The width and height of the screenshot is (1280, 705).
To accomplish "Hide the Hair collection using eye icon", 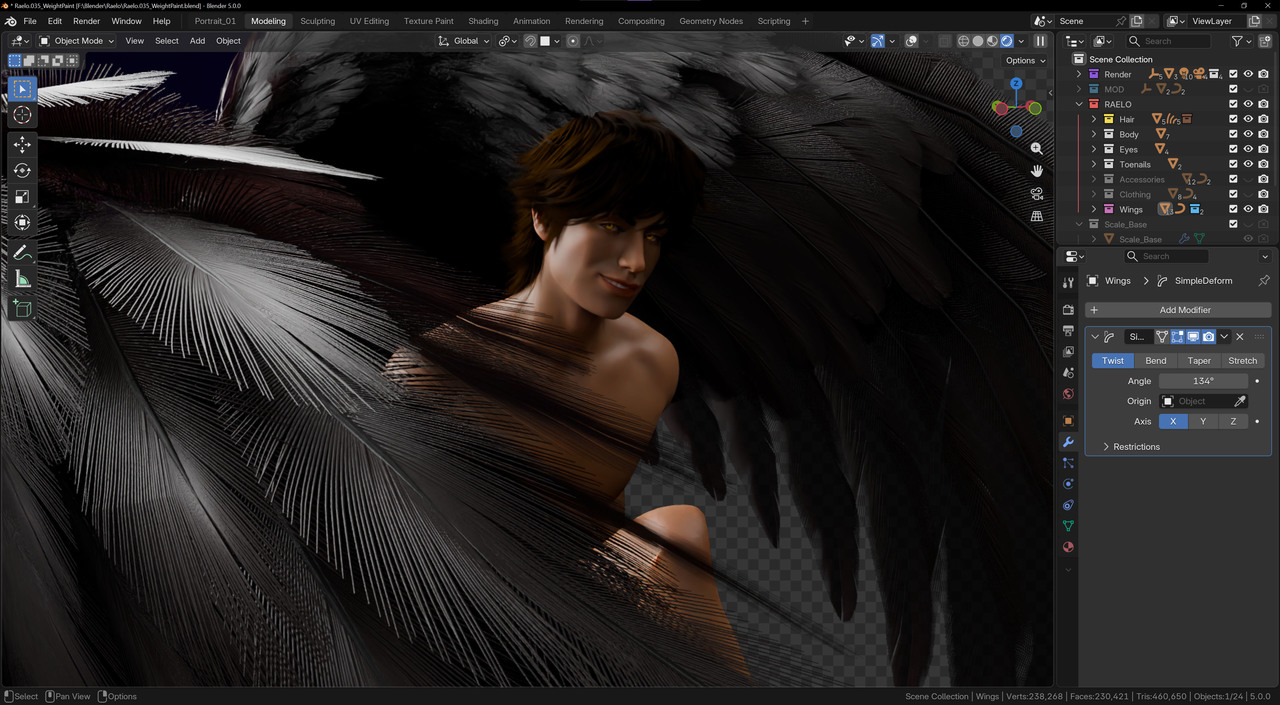I will click(1248, 119).
